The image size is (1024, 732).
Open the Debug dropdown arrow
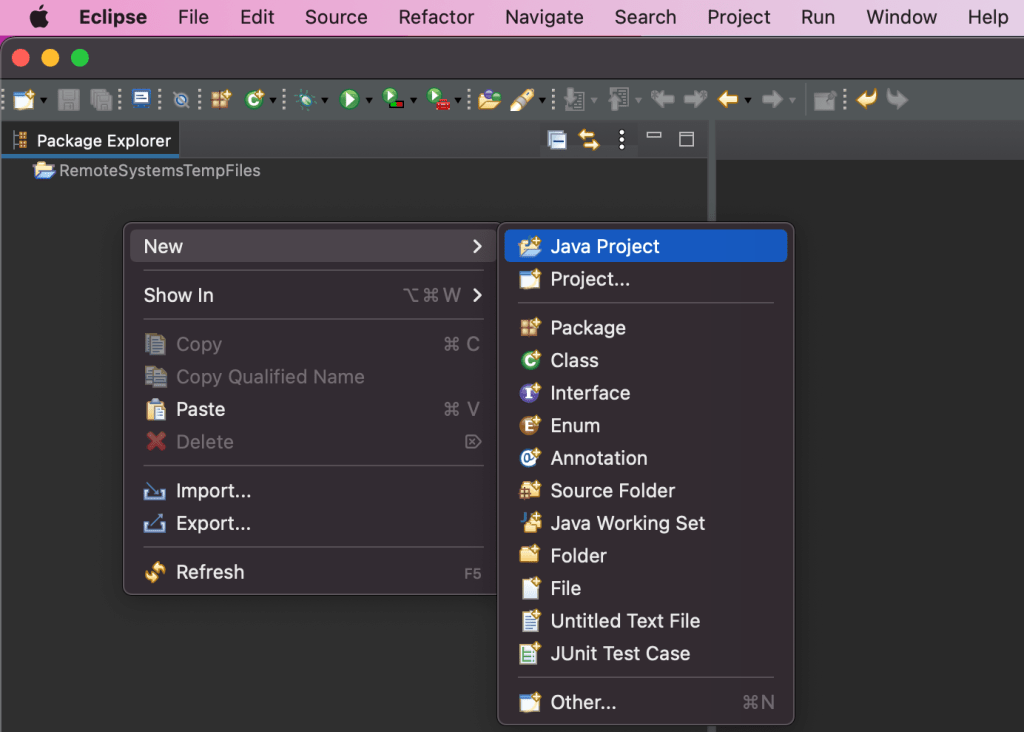coord(325,101)
